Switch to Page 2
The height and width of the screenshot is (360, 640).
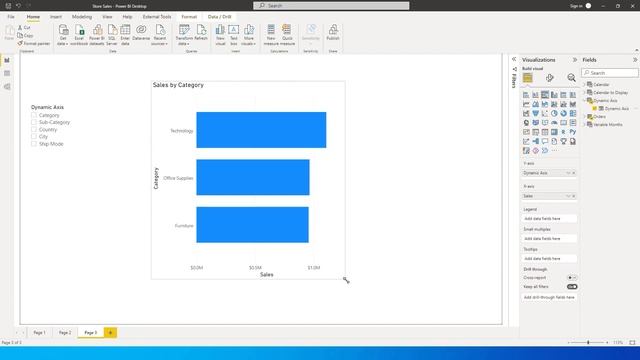(x=65, y=333)
